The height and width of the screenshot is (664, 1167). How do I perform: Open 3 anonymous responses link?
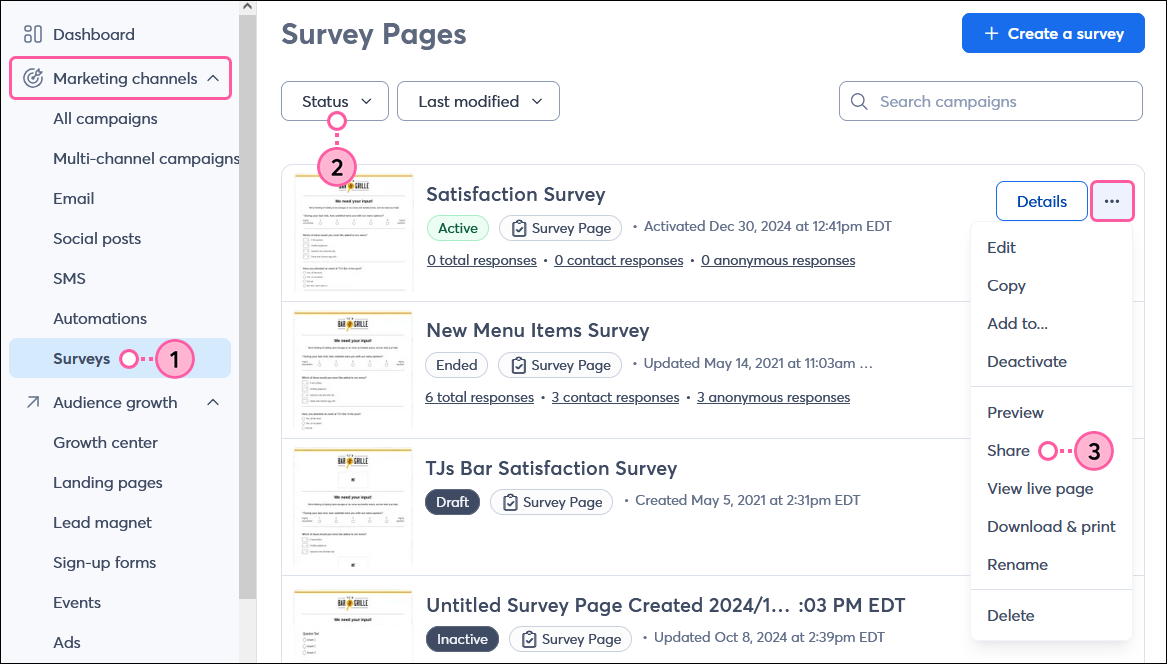(x=773, y=398)
